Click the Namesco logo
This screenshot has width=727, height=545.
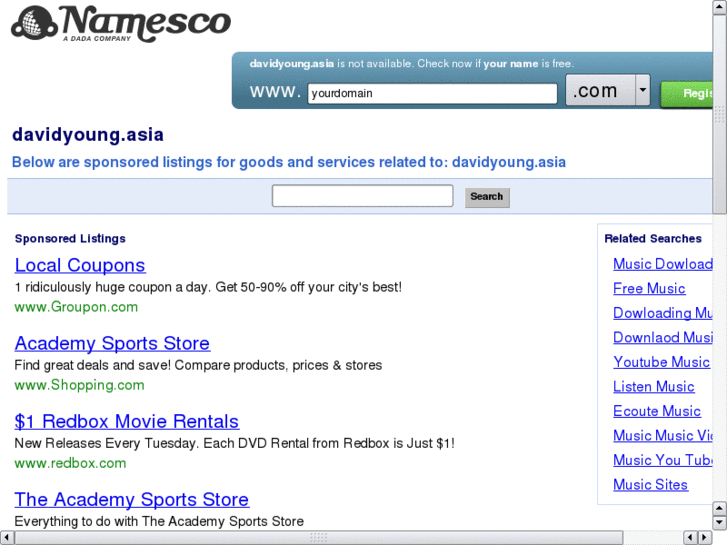pos(120,24)
